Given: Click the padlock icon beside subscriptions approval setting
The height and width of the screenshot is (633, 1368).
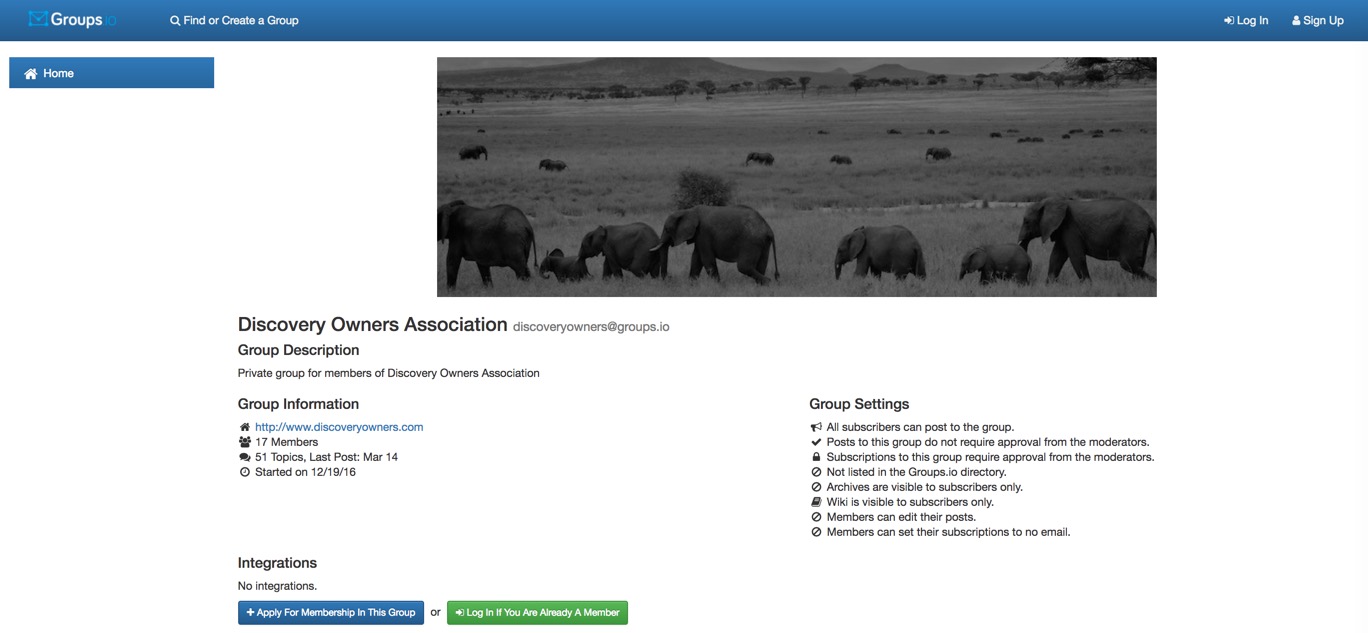Looking at the screenshot, I should pos(816,457).
